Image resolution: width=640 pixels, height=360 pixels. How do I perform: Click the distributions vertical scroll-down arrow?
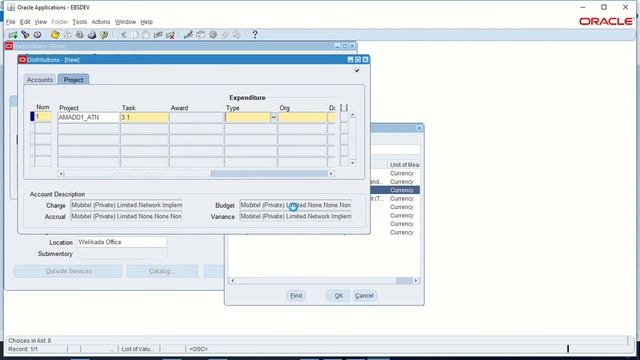coord(353,163)
